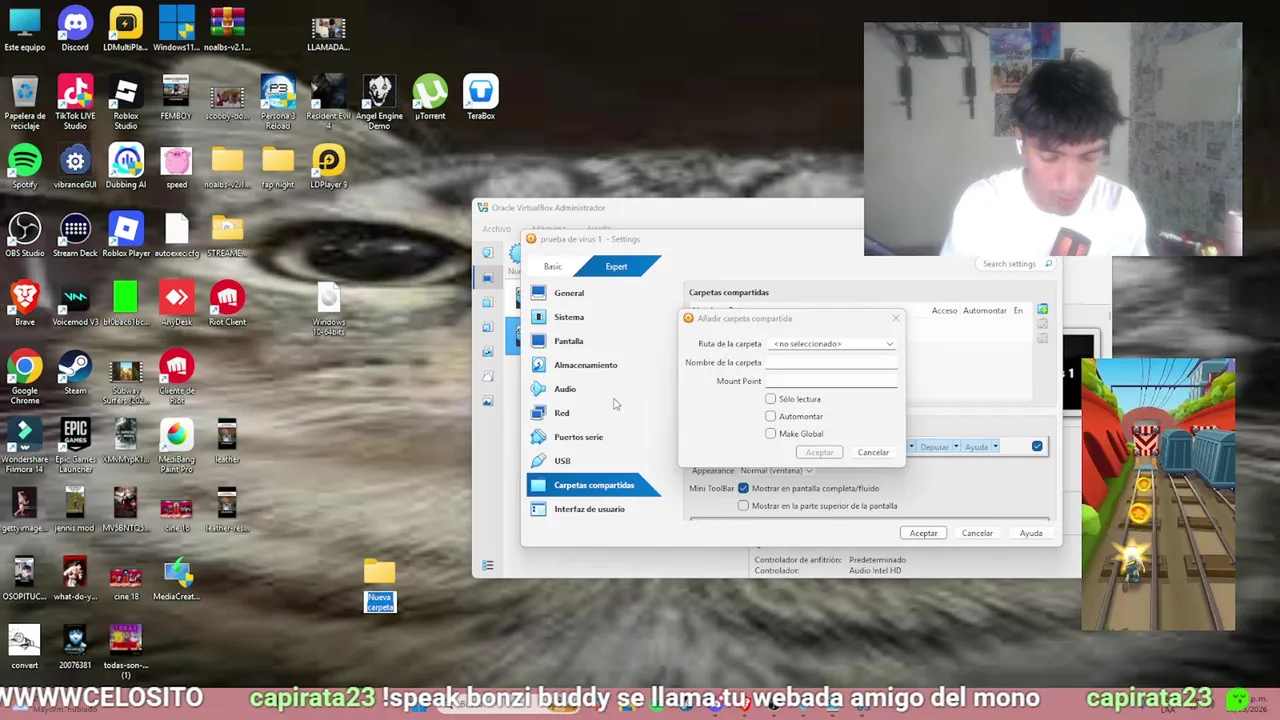Screen dimensions: 1280x720
Task: Select the Roblox Studio desktop icon
Action: tap(125, 103)
